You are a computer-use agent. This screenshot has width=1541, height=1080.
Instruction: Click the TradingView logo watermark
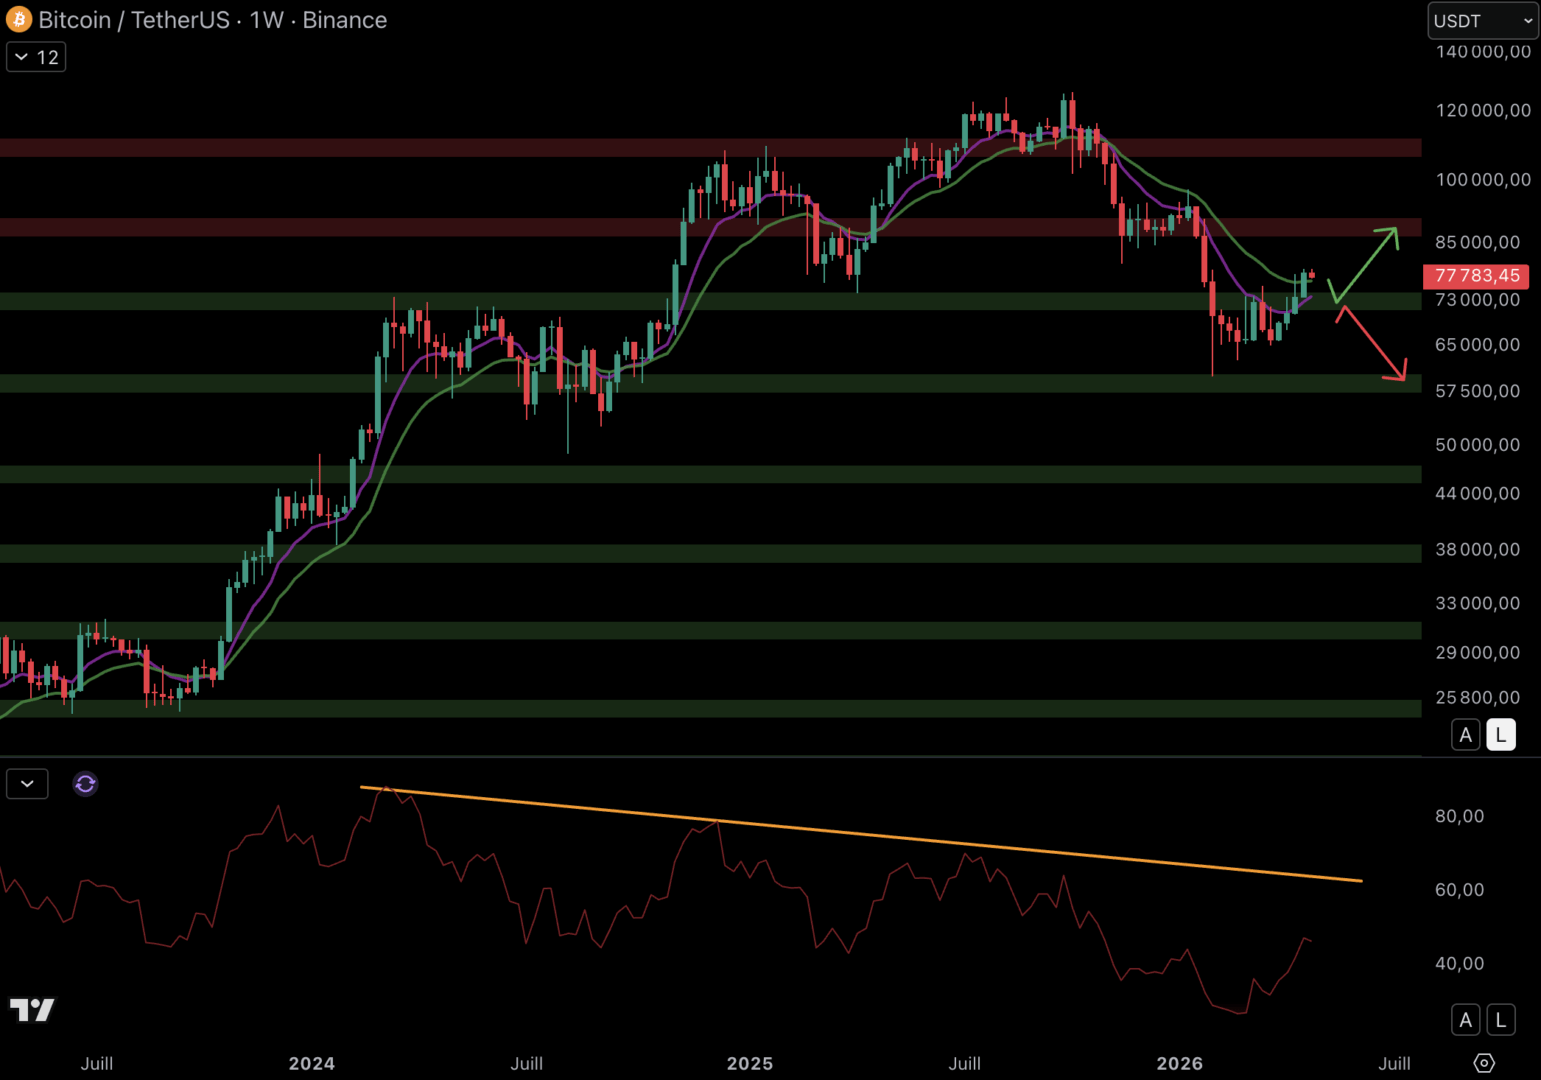click(x=32, y=1010)
